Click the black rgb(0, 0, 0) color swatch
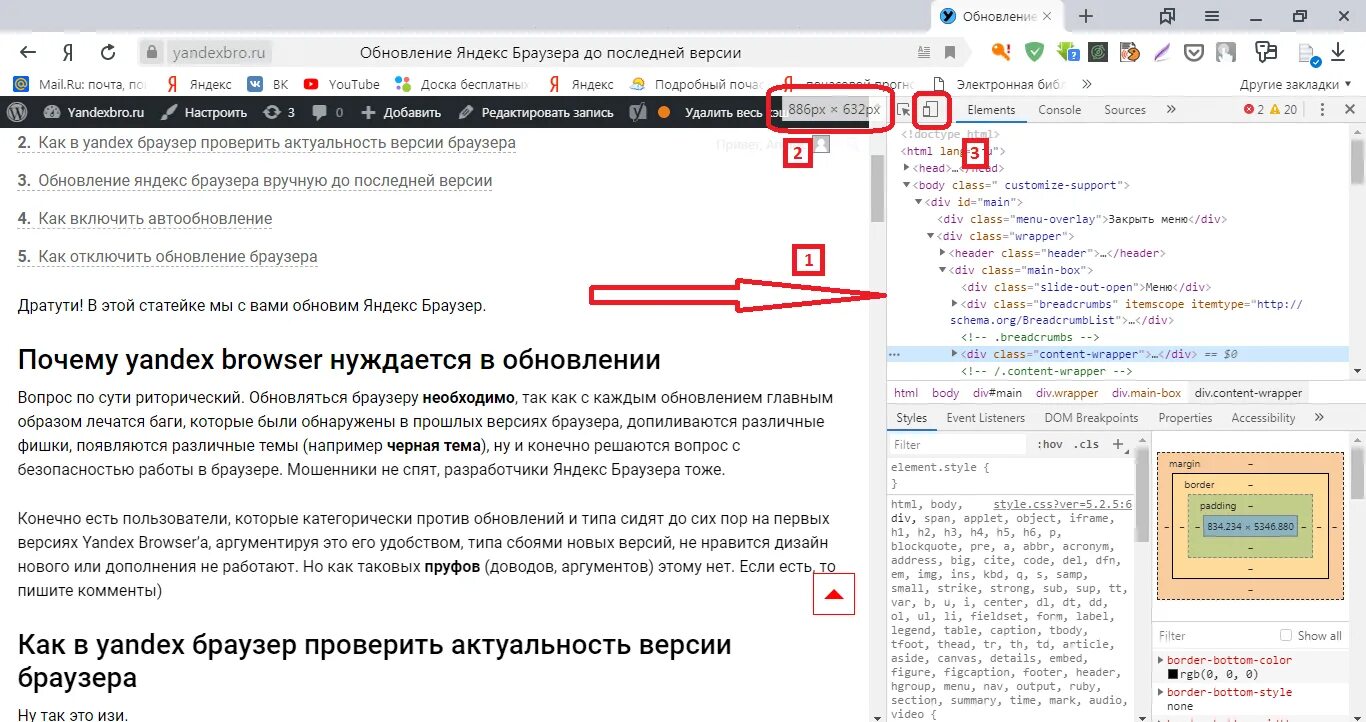1366x722 pixels. 1172,675
